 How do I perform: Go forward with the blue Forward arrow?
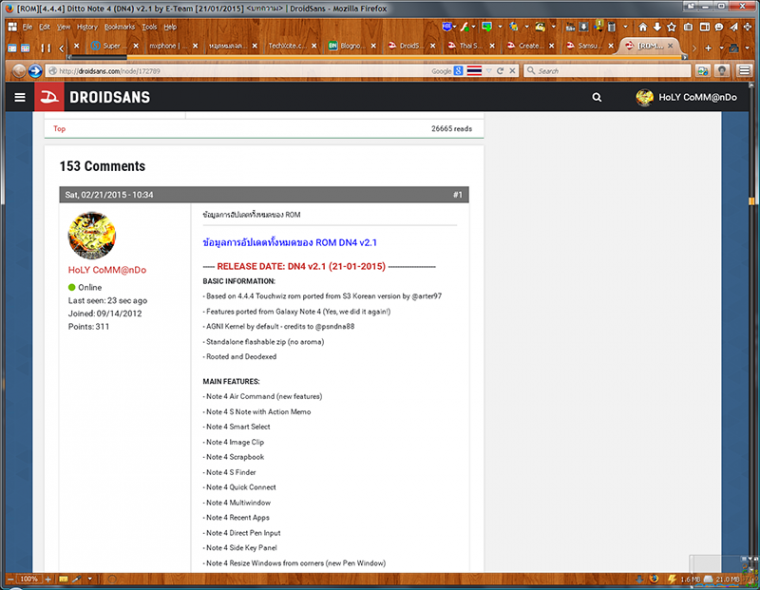[x=35, y=71]
